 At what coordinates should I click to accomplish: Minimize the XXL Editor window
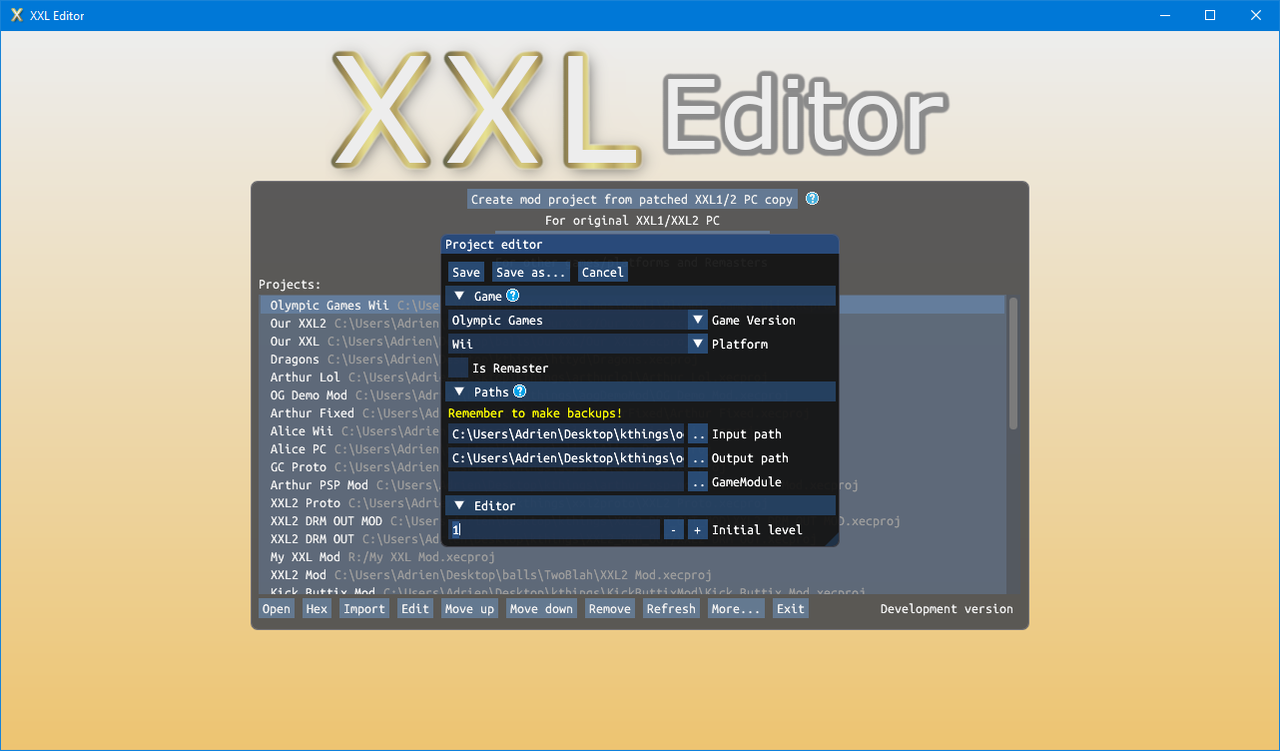(x=1164, y=15)
